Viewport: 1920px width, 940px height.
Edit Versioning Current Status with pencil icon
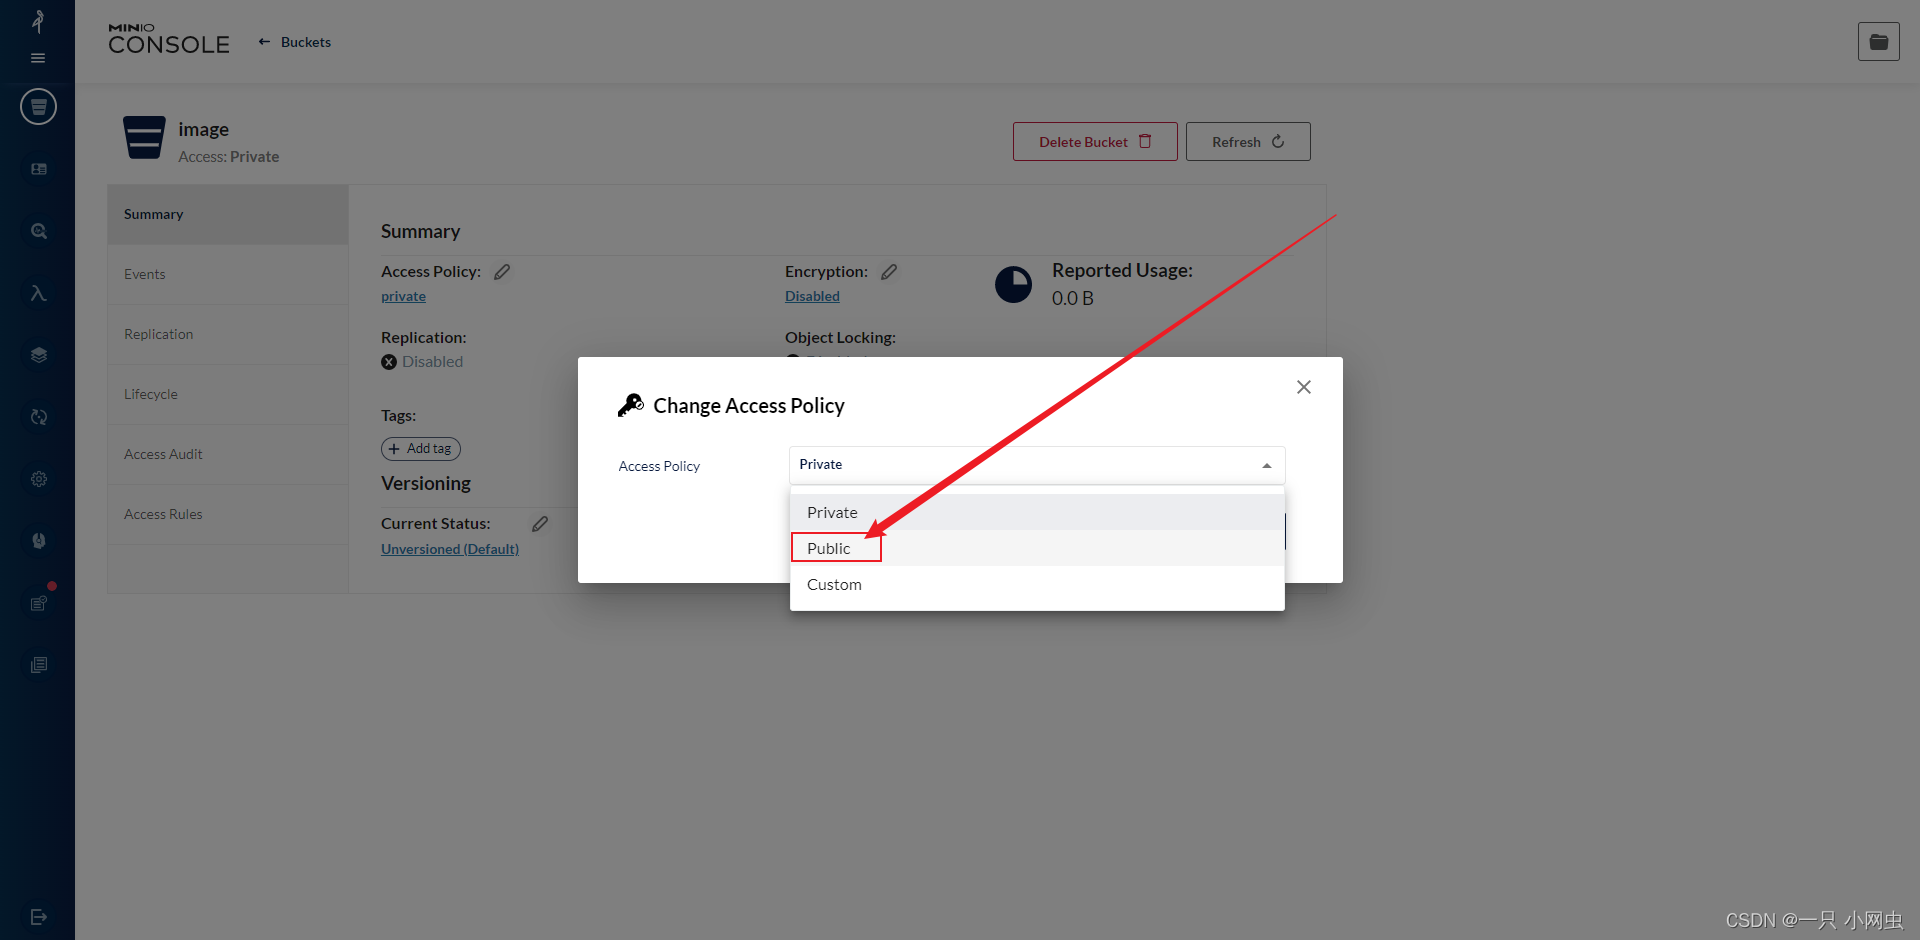[540, 524]
